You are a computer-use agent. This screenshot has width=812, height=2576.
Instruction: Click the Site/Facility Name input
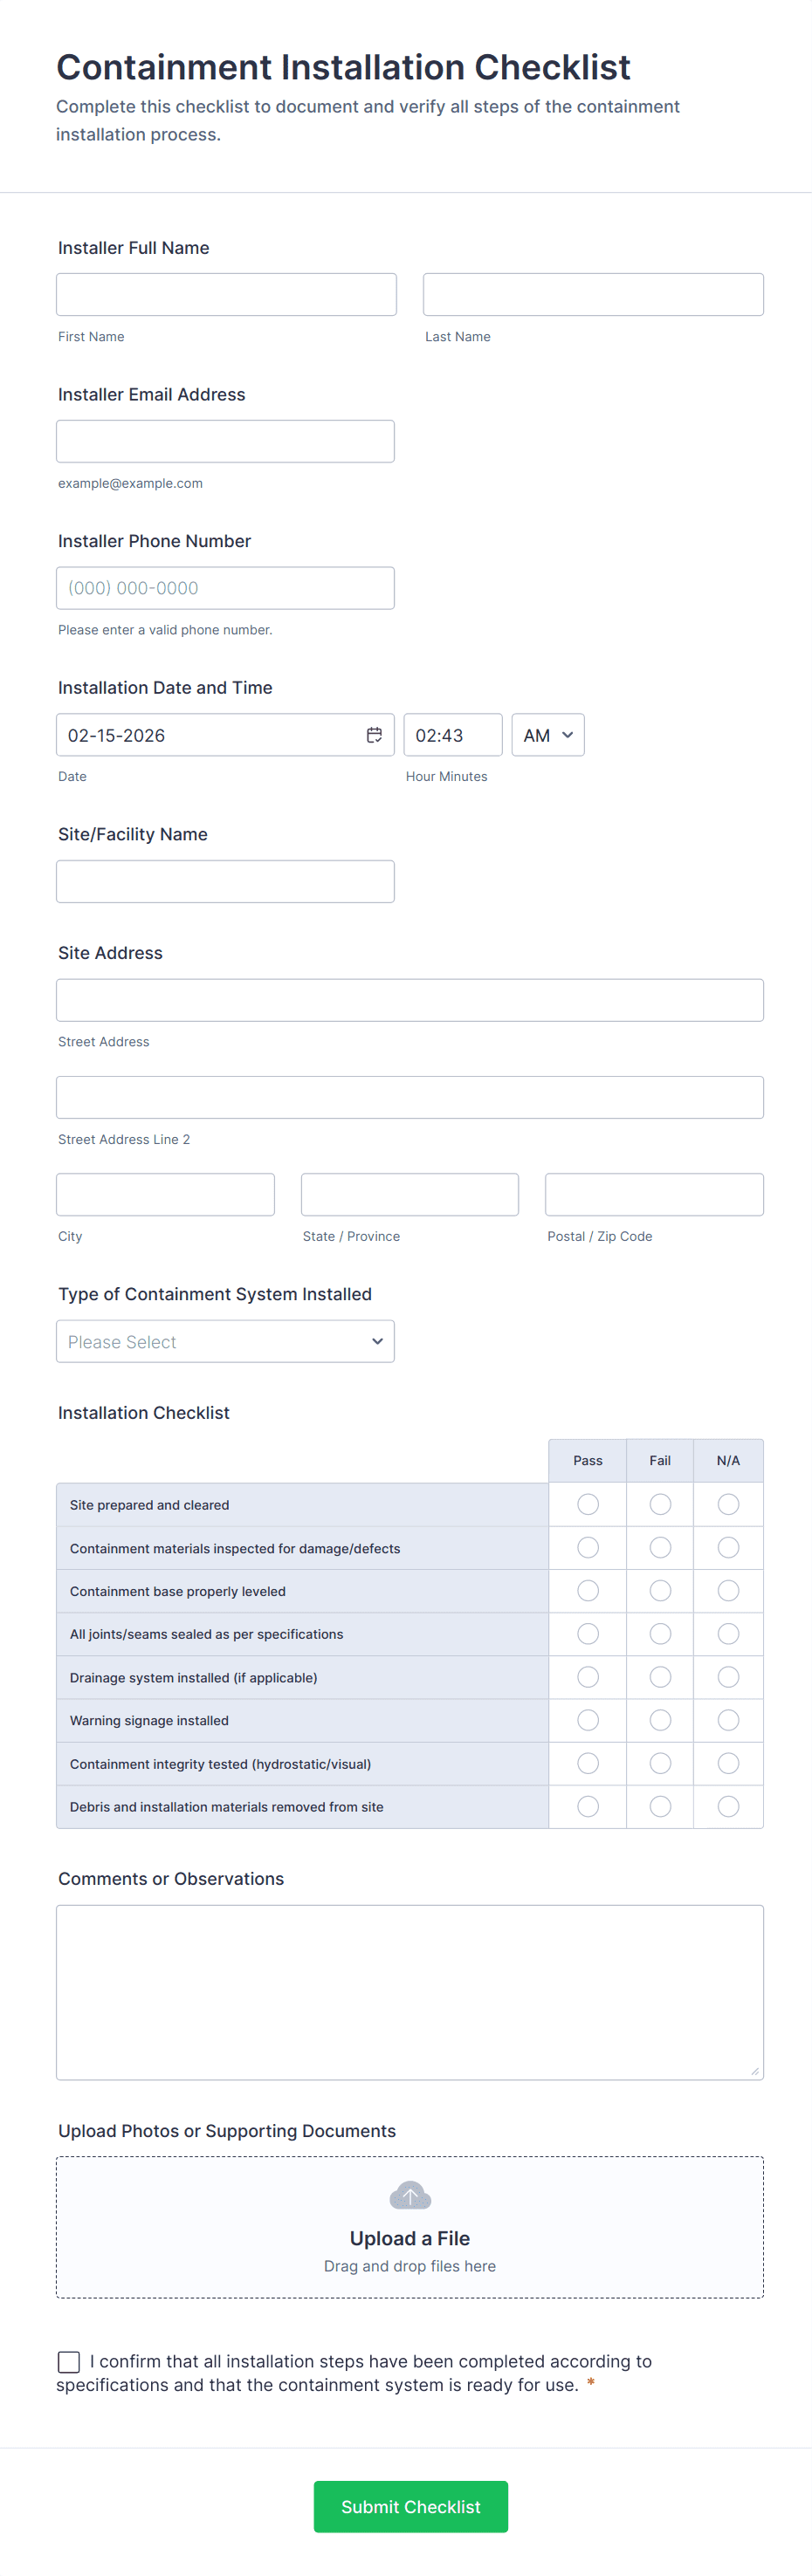[x=225, y=881]
